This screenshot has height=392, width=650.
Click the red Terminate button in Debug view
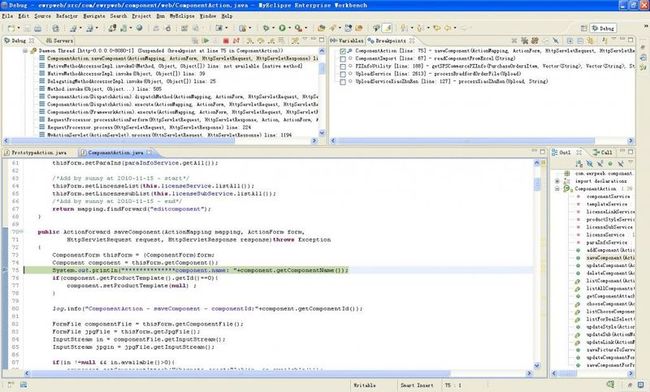pos(226,41)
